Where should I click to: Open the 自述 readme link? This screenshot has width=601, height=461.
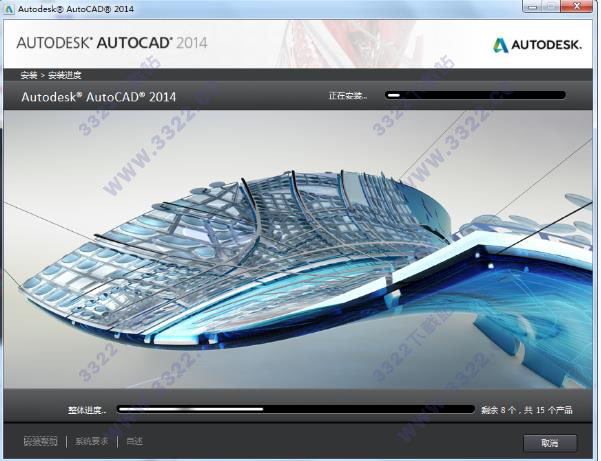click(135, 441)
